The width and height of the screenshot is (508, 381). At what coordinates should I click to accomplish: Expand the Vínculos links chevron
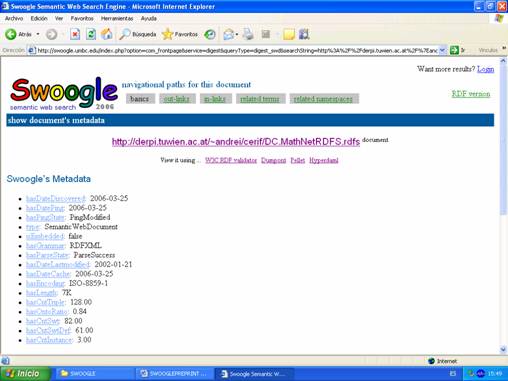coord(504,49)
